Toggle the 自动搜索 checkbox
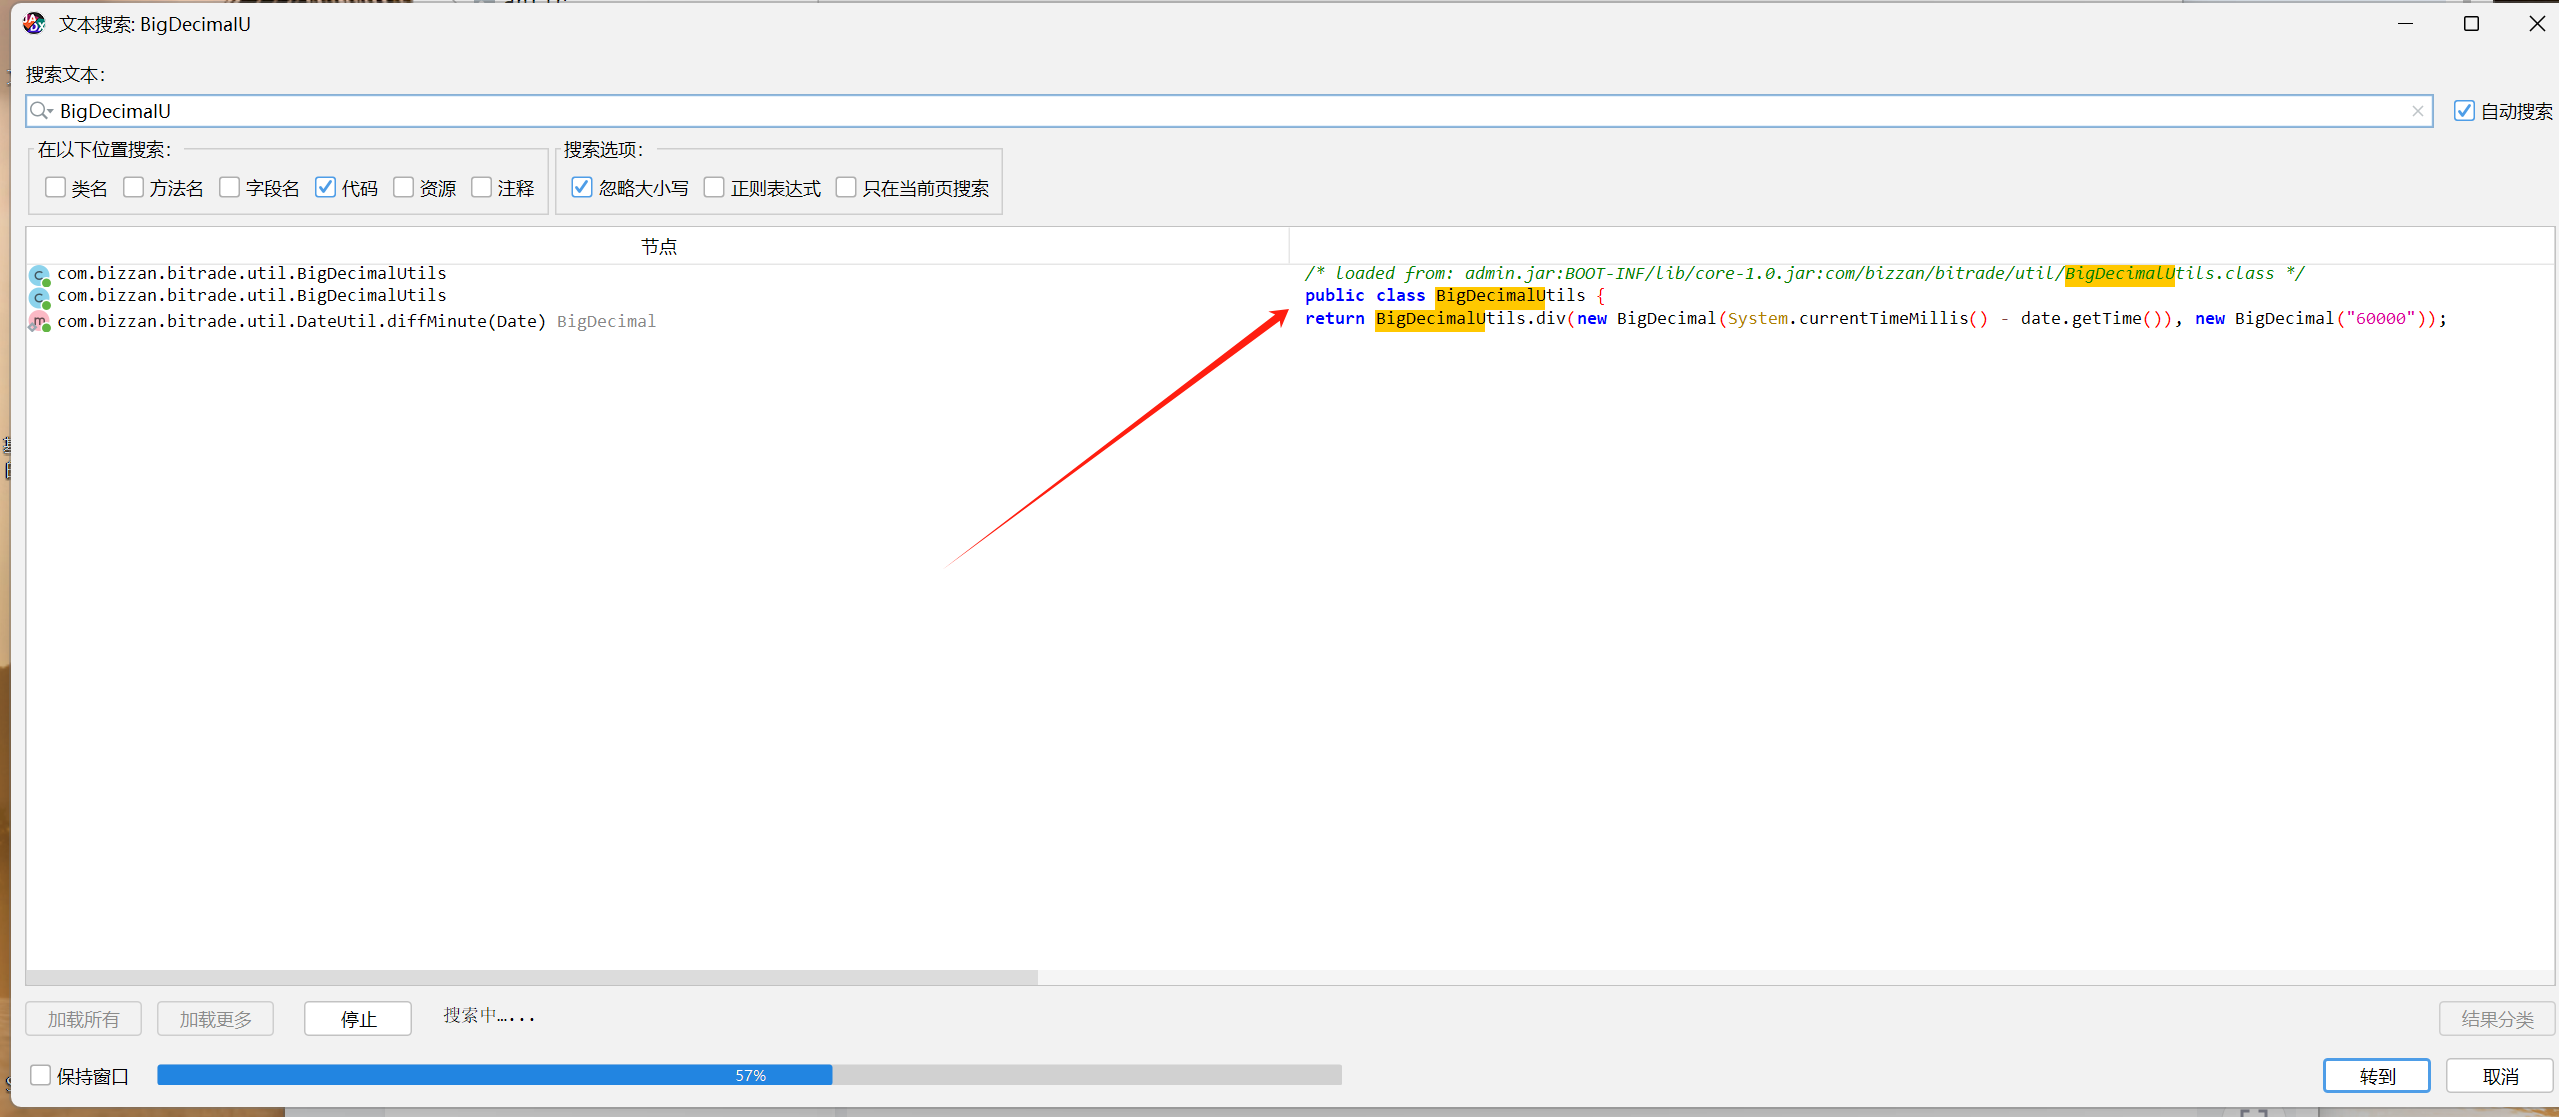 point(2464,111)
